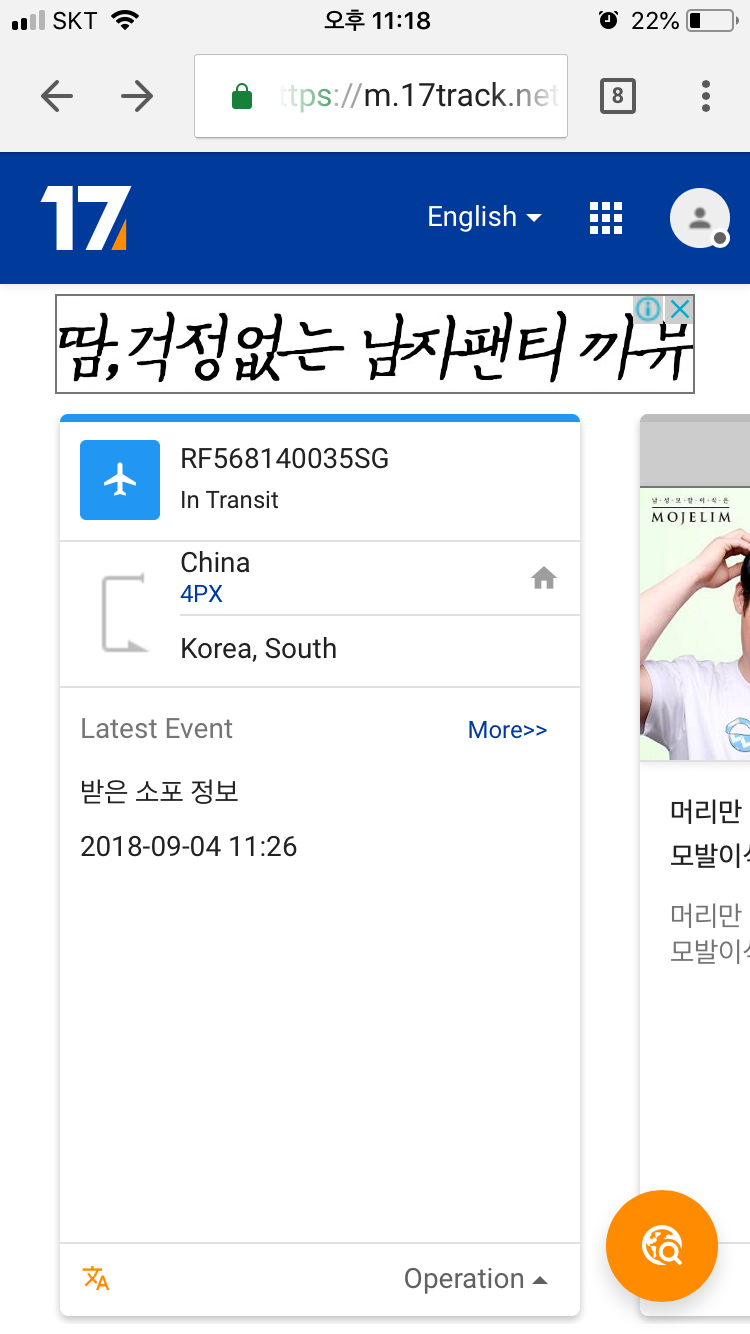The width and height of the screenshot is (750, 1334).
Task: Tap tracking number RF568140035SG
Action: pos(285,459)
